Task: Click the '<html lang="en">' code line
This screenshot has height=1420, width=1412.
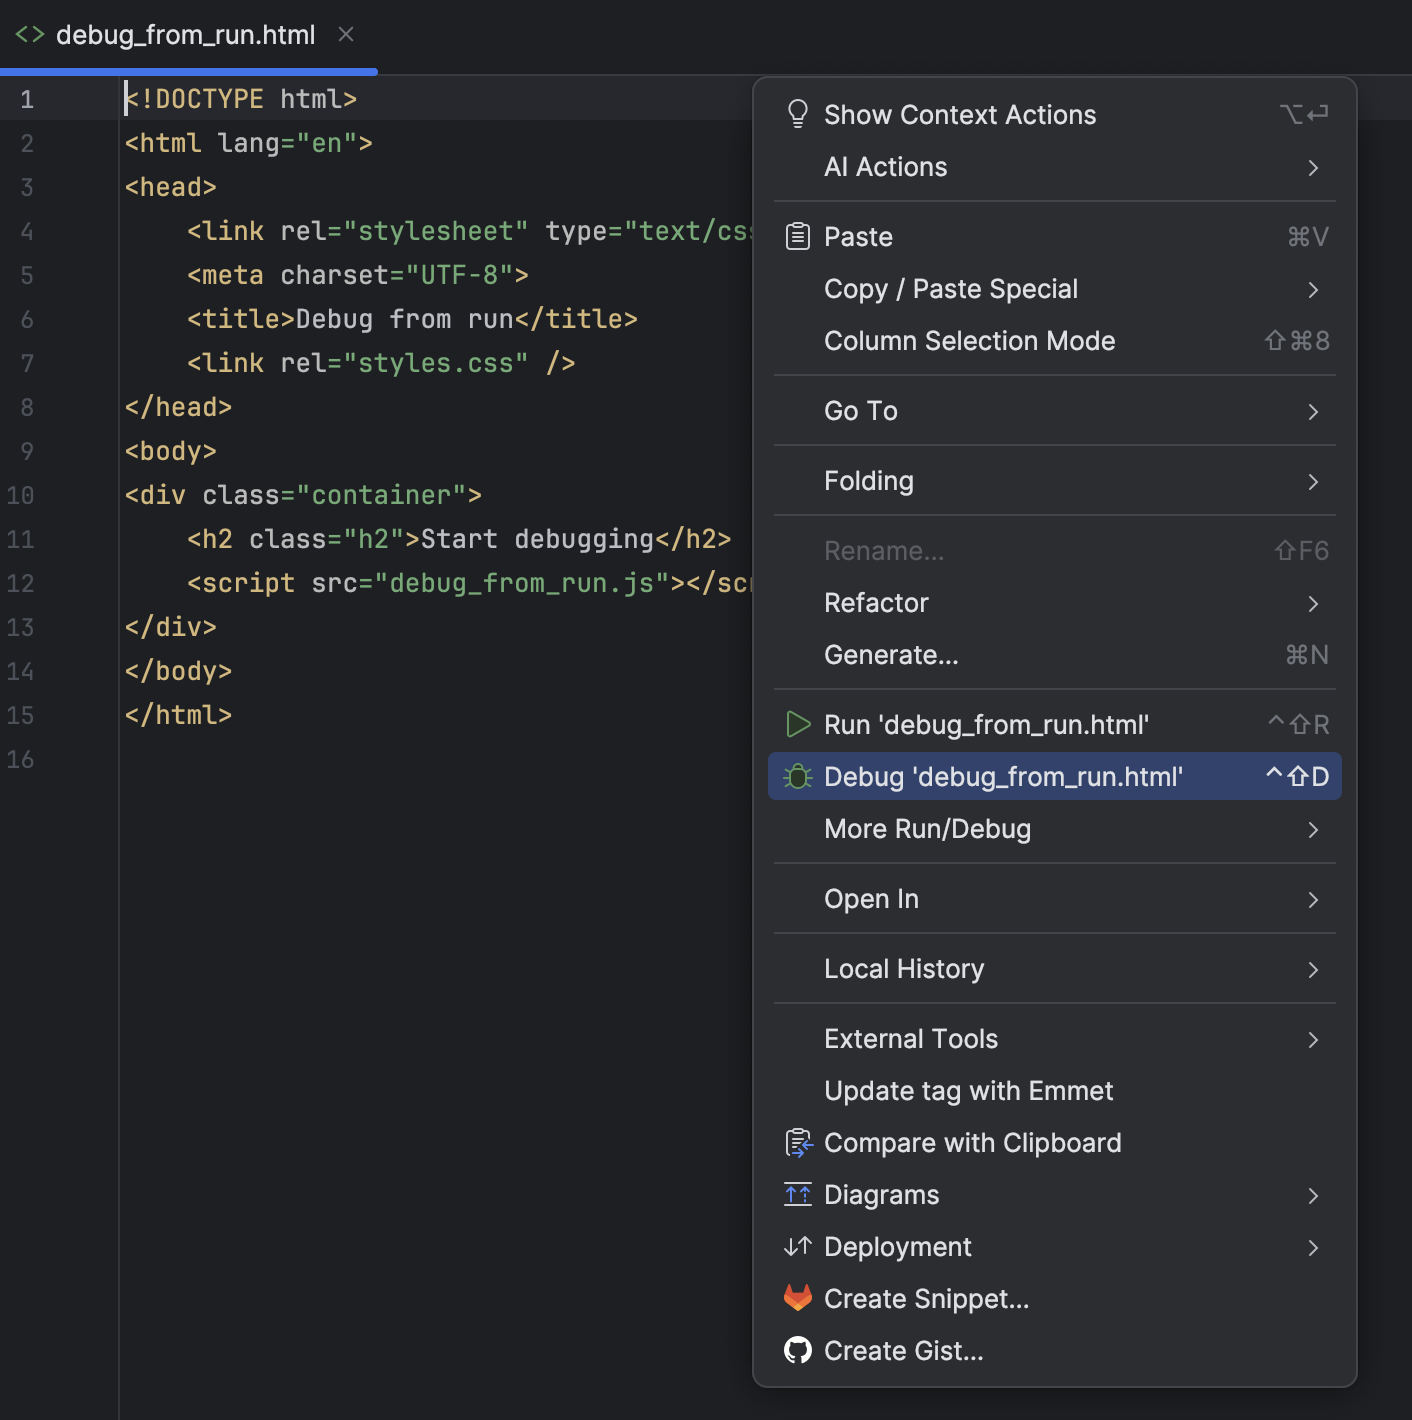Action: point(249,143)
